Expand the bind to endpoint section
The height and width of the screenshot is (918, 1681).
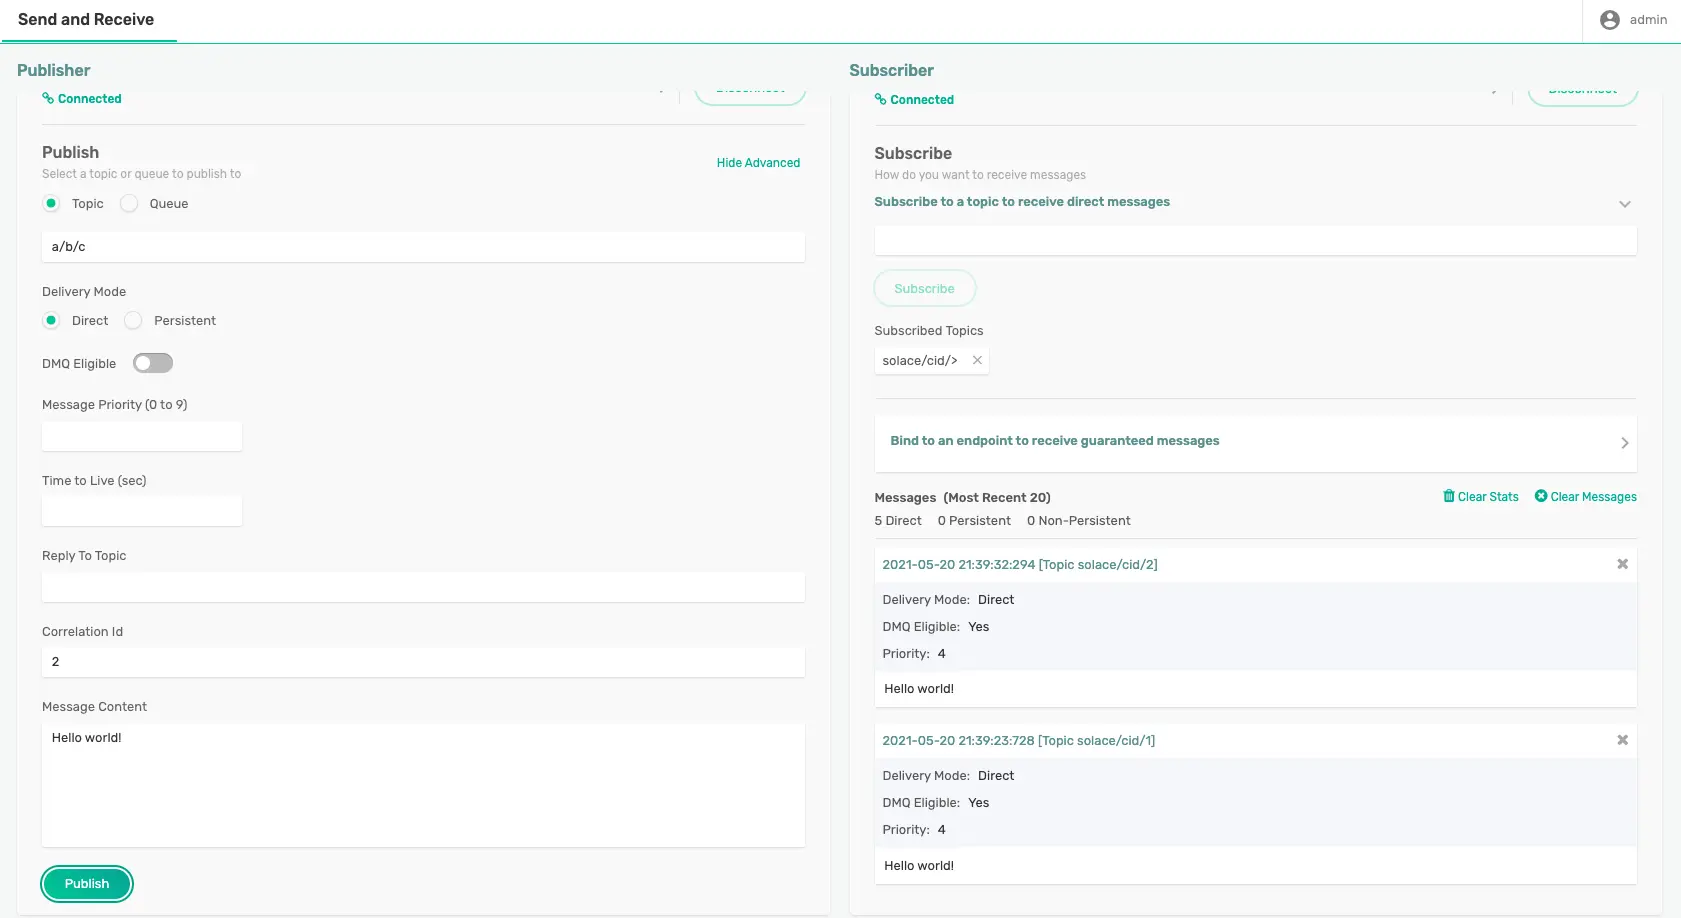1625,443
